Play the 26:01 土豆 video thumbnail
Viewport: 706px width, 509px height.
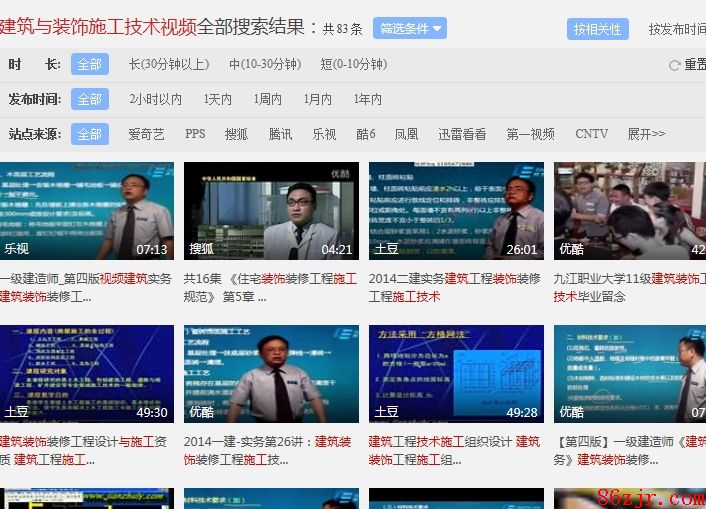tap(456, 210)
